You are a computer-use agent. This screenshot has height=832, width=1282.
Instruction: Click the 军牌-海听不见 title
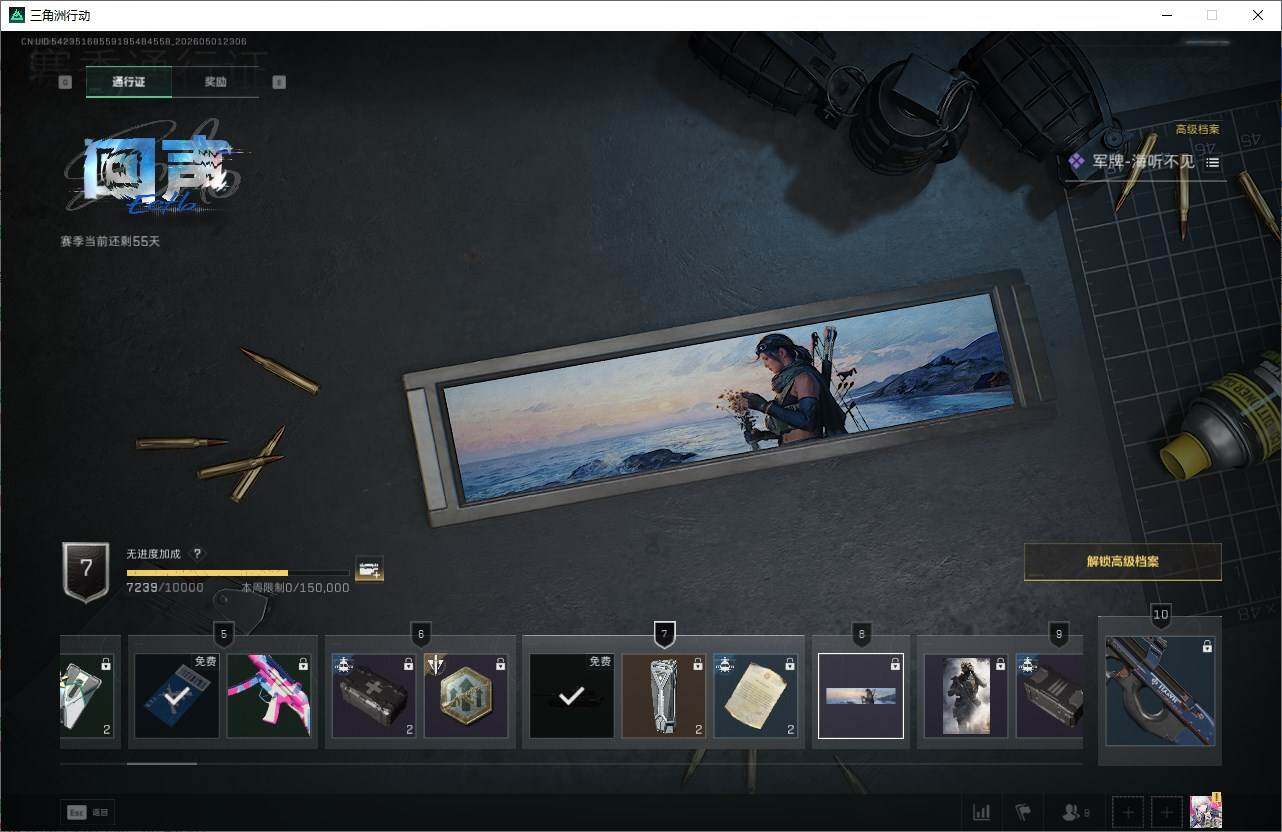1144,162
